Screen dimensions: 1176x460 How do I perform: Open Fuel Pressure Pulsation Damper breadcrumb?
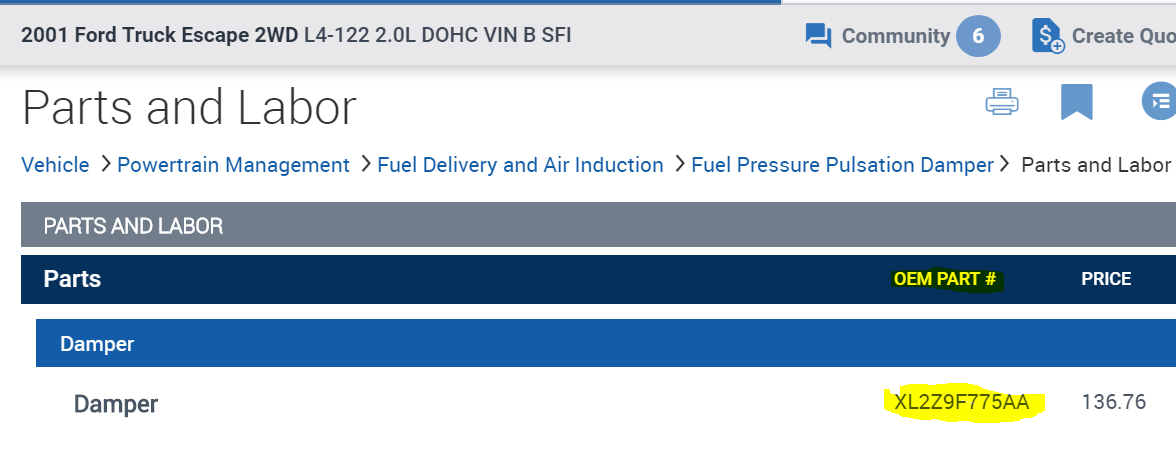pos(842,165)
